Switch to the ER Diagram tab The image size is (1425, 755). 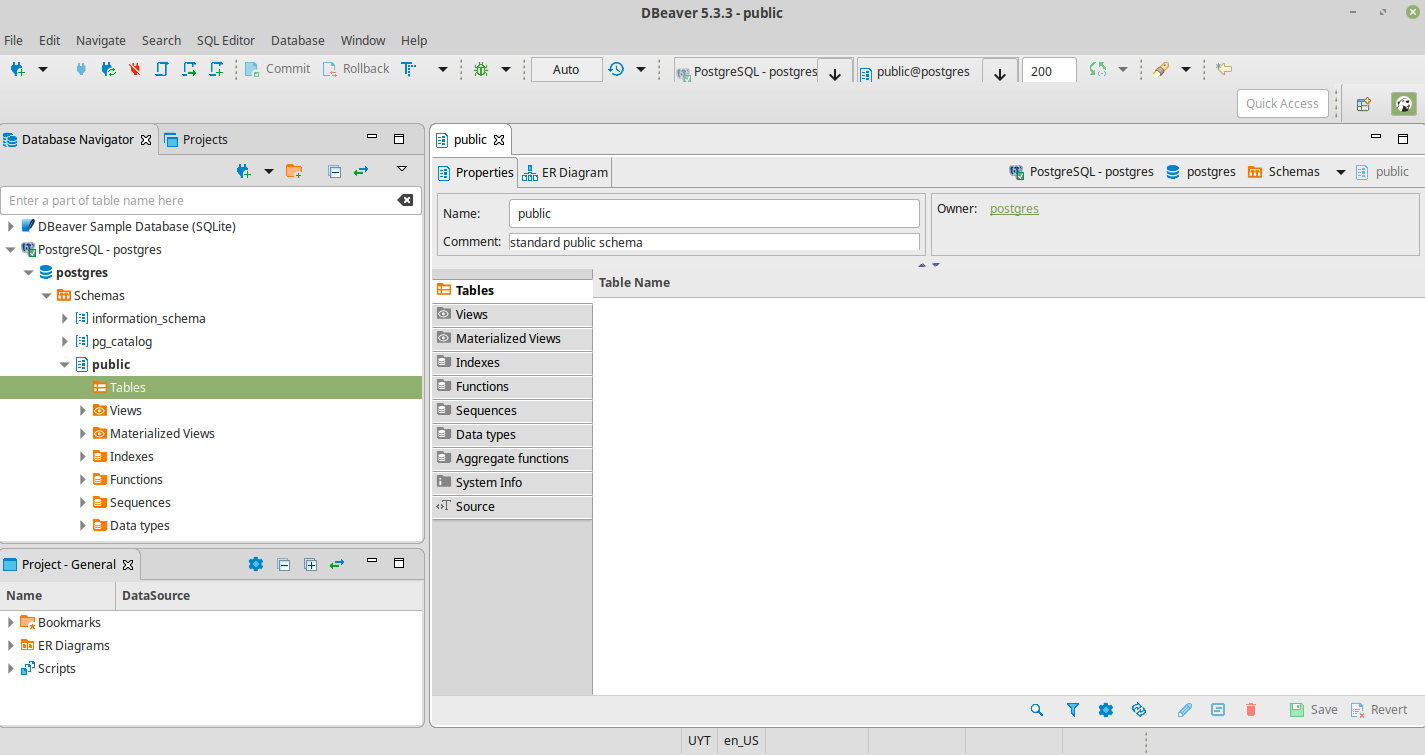pyautogui.click(x=565, y=172)
